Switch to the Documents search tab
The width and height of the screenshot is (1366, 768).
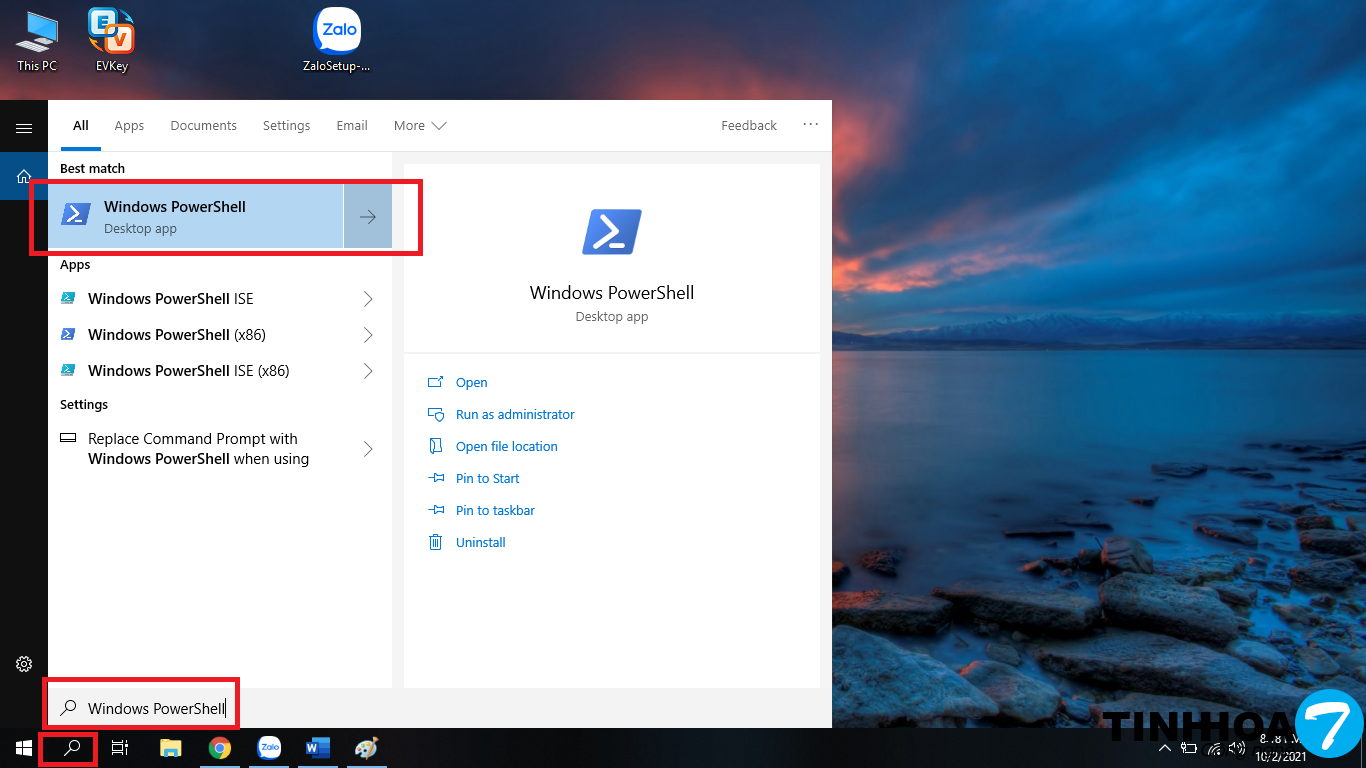(x=203, y=126)
